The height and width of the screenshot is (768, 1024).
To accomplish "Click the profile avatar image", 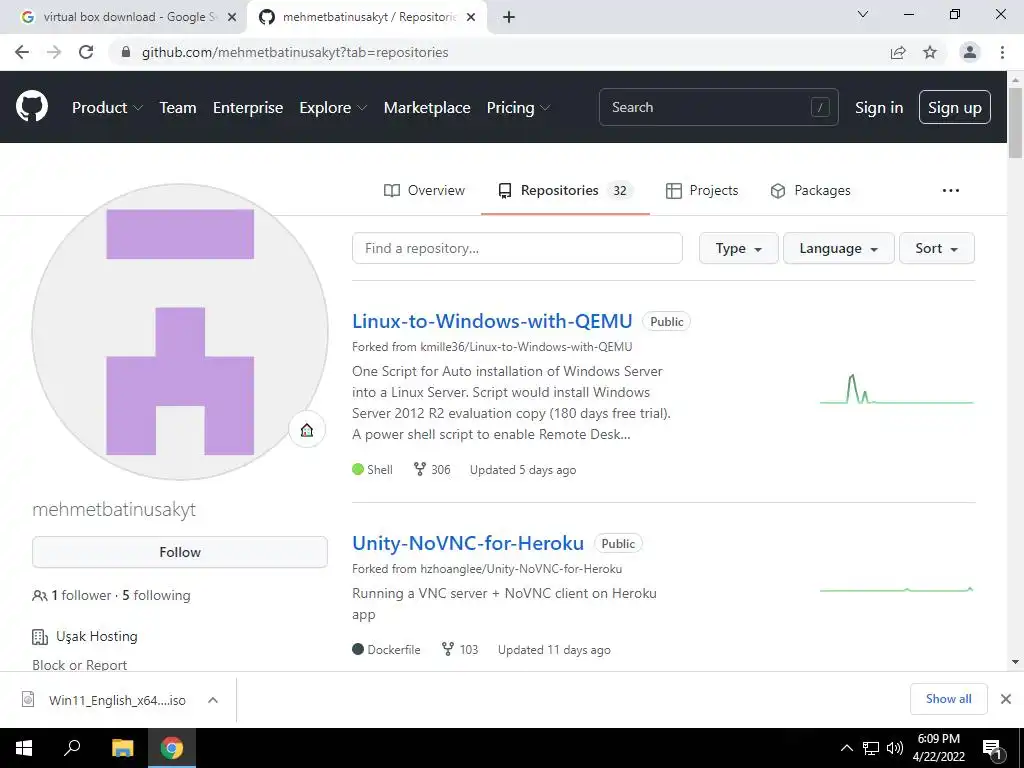I will click(180, 332).
